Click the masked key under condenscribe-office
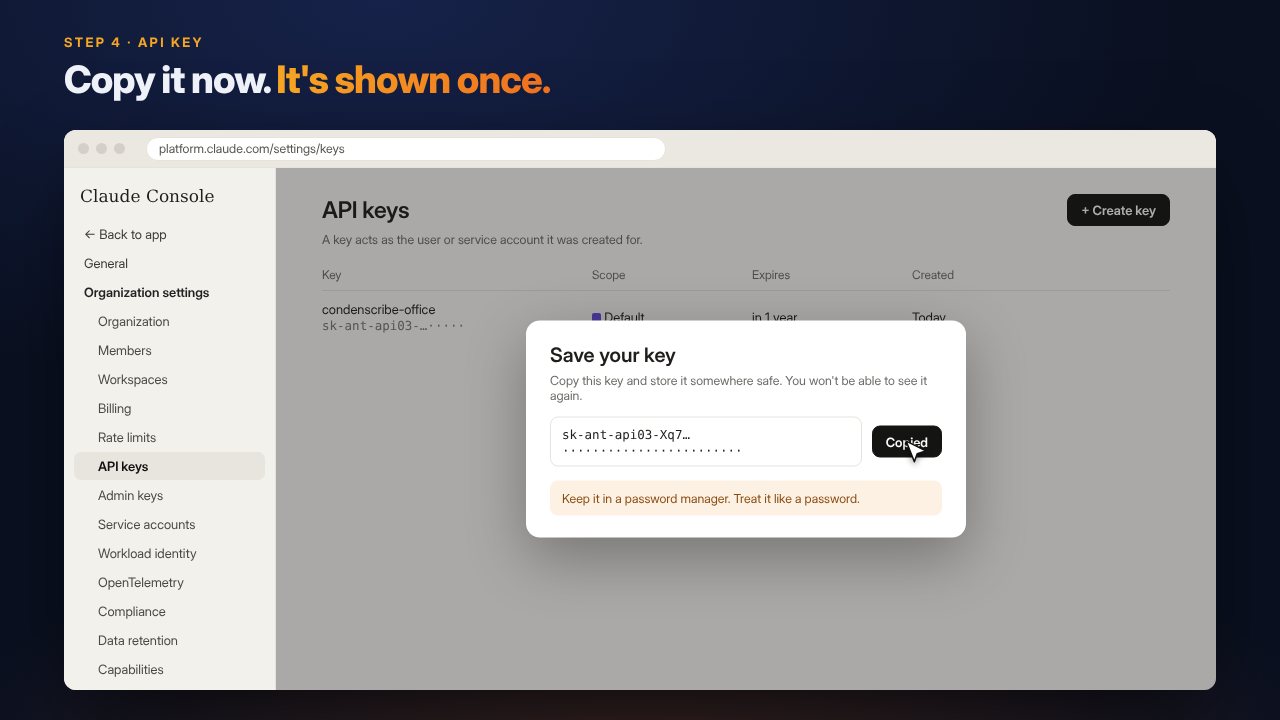1280x720 pixels. [393, 325]
